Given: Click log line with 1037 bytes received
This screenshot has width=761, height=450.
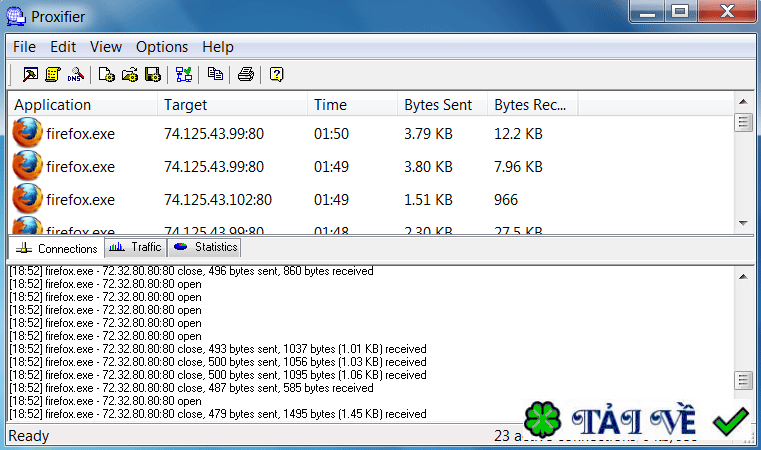Looking at the screenshot, I should coord(218,349).
